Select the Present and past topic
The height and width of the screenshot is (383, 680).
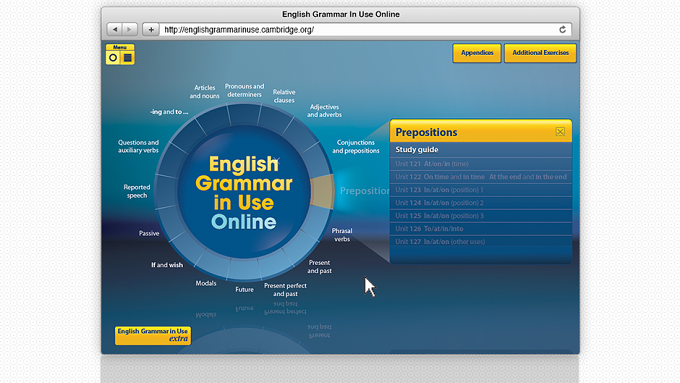click(x=320, y=266)
